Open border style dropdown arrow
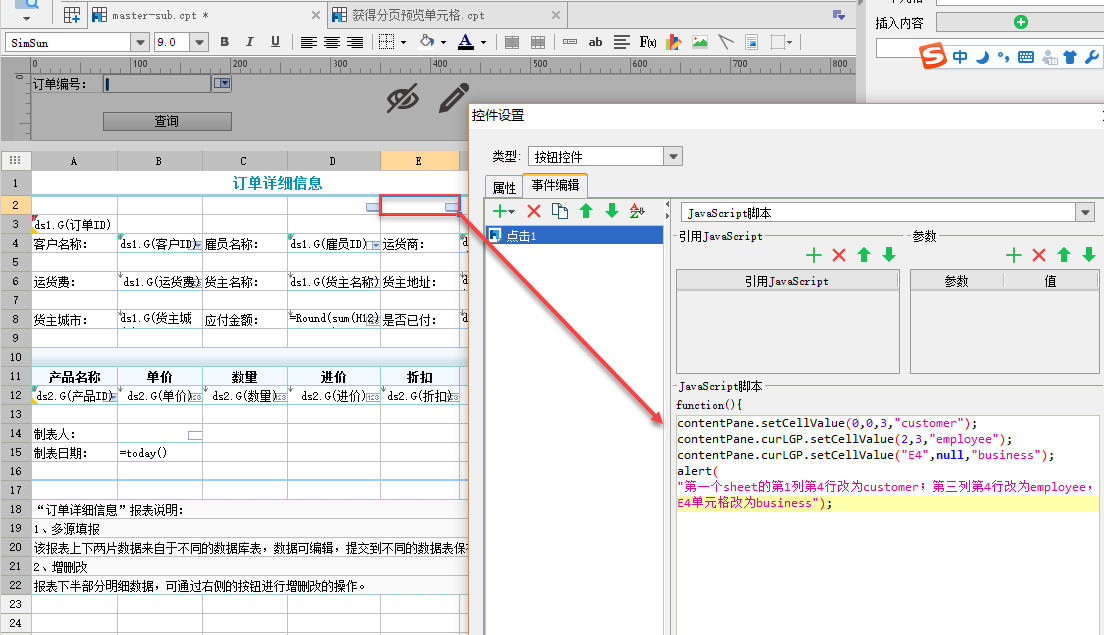The height and width of the screenshot is (635, 1104). (x=403, y=42)
